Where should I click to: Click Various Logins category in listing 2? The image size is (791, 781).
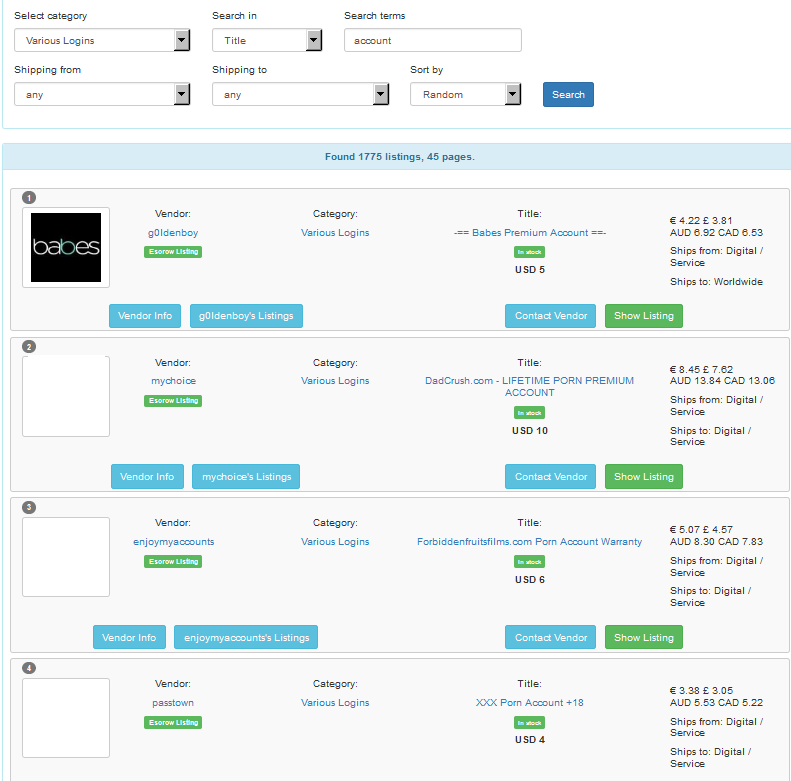pyautogui.click(x=335, y=381)
